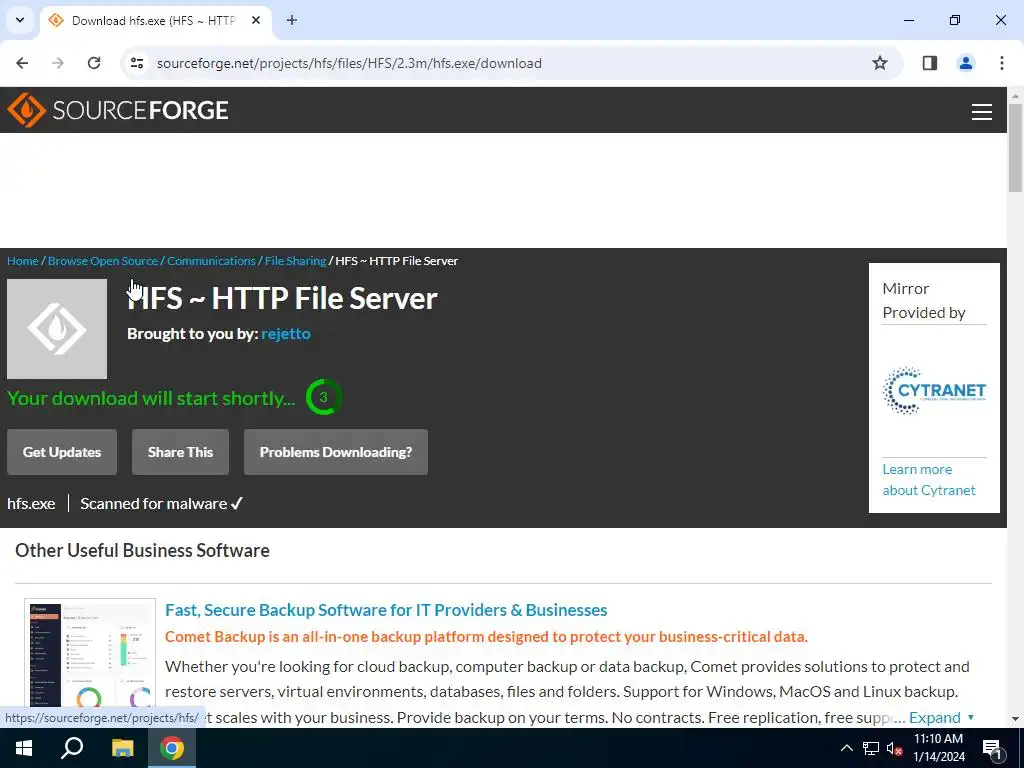
Task: Select the Download hfs.exe browser tab
Action: pos(155,20)
